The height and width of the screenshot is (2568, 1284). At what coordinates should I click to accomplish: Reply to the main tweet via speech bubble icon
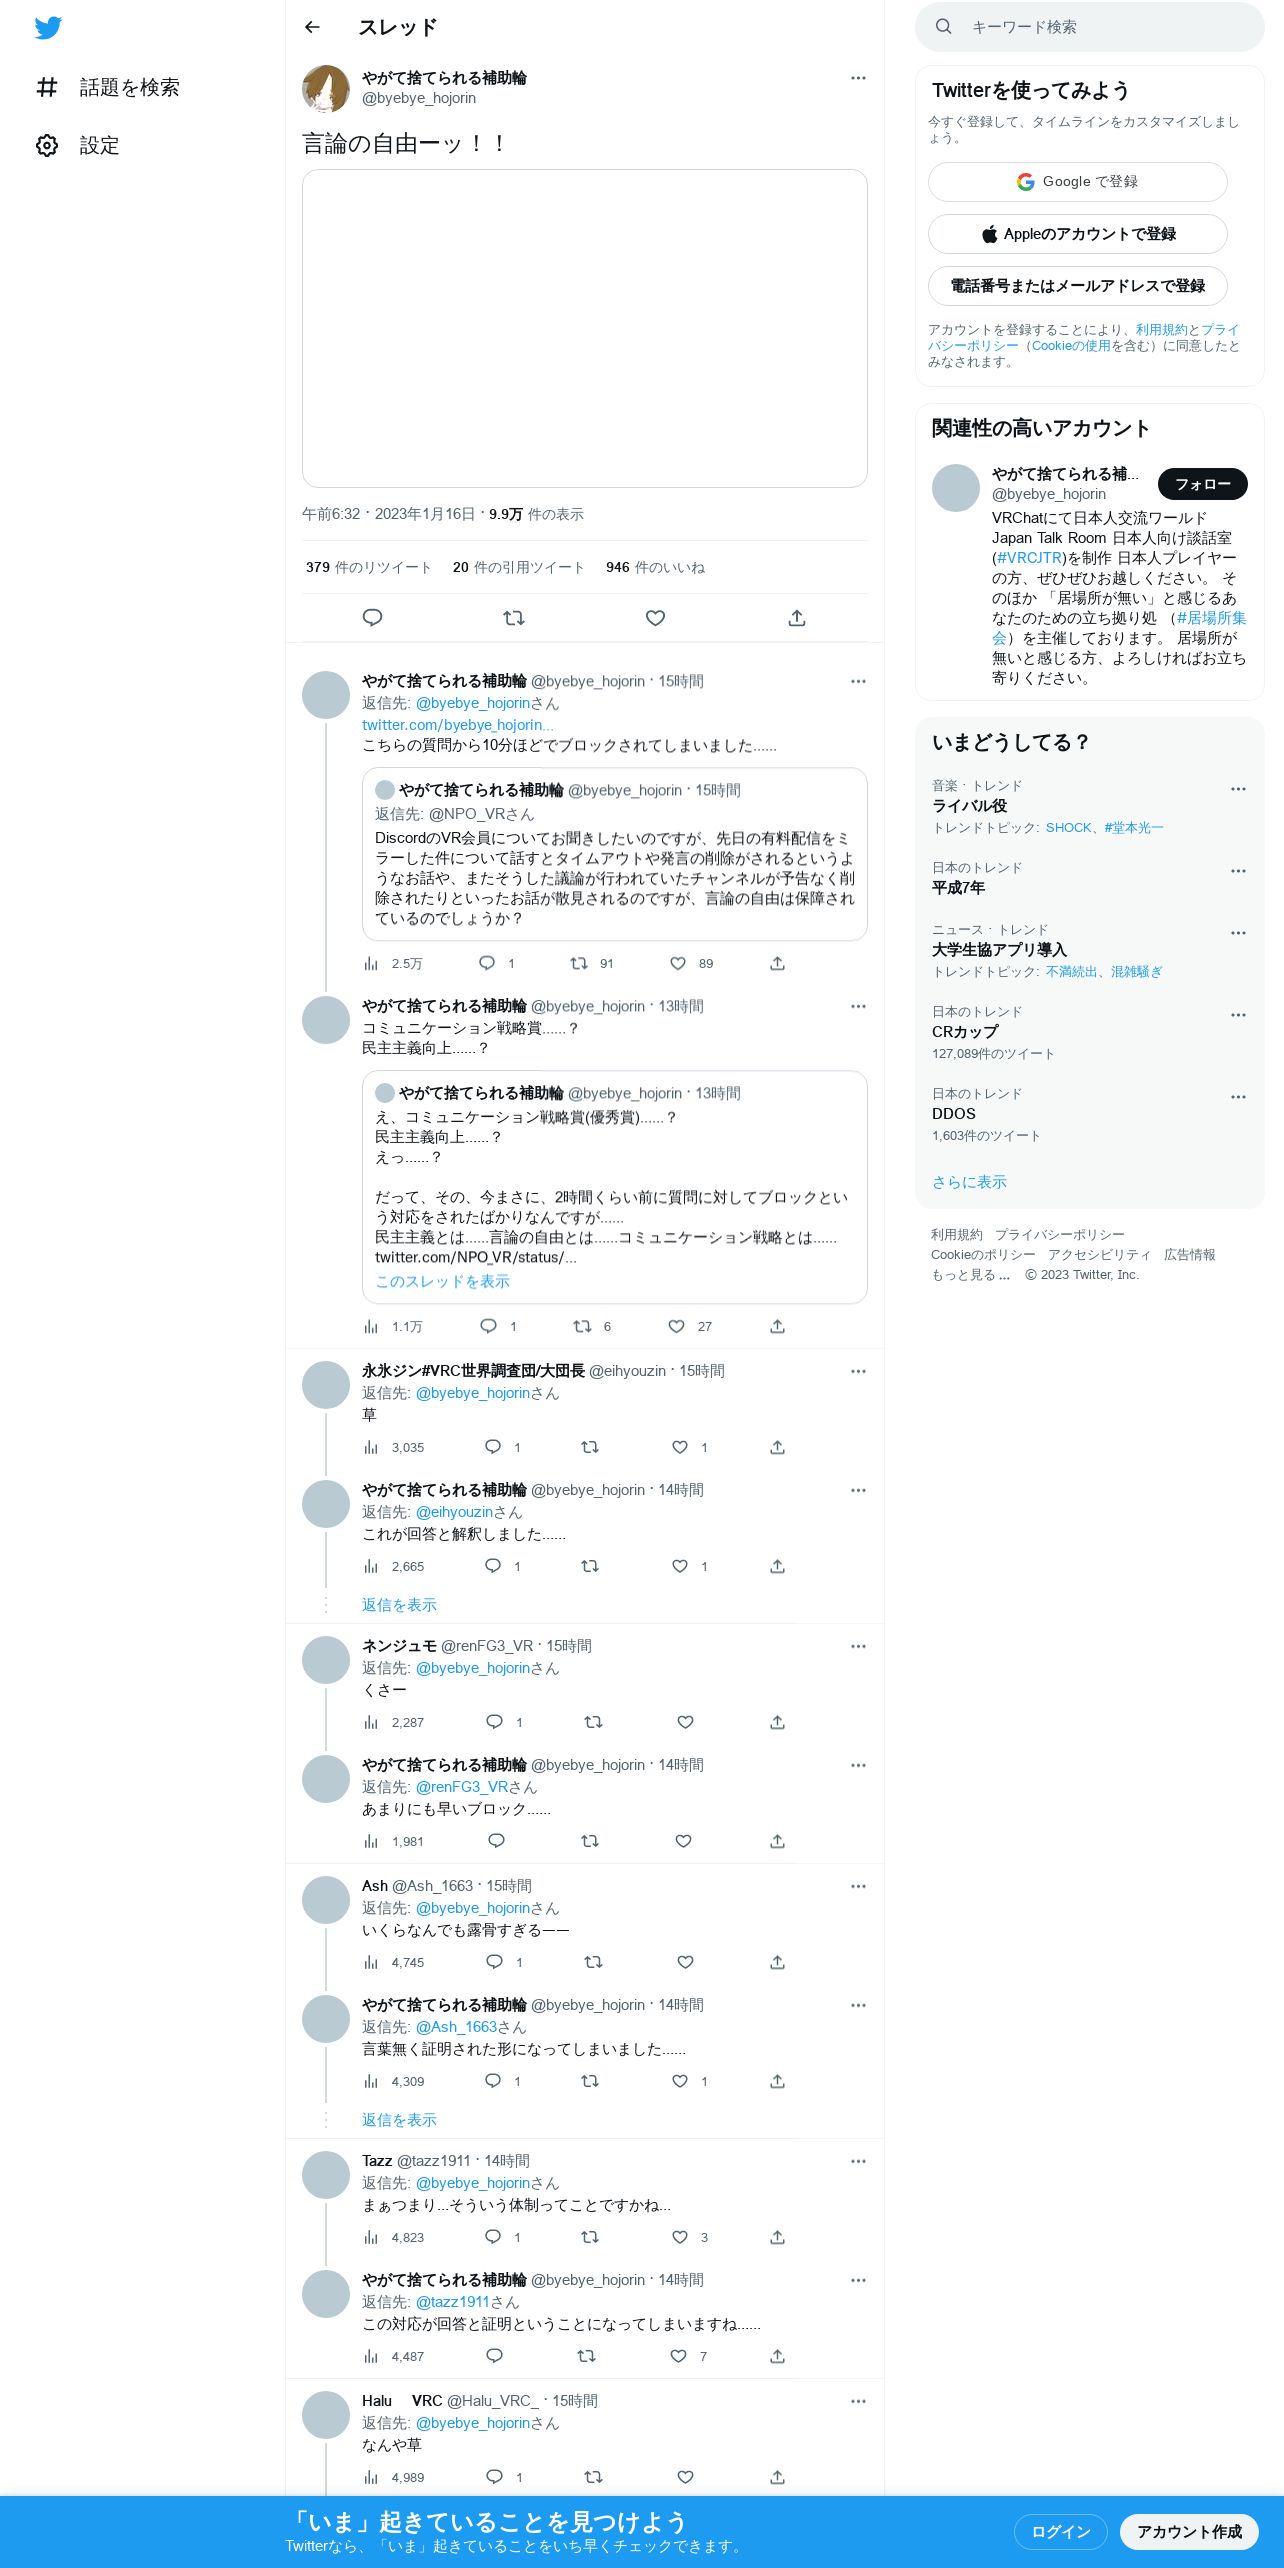point(372,618)
